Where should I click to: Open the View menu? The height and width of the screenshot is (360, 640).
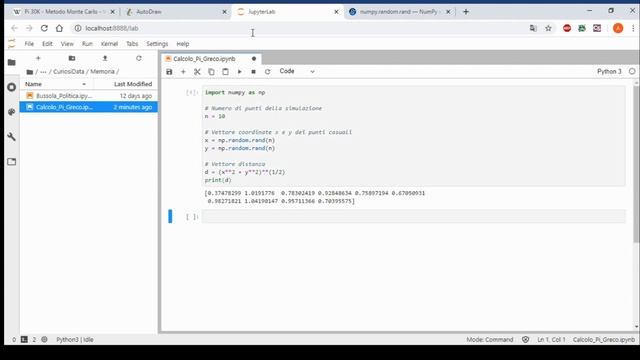[x=67, y=44]
